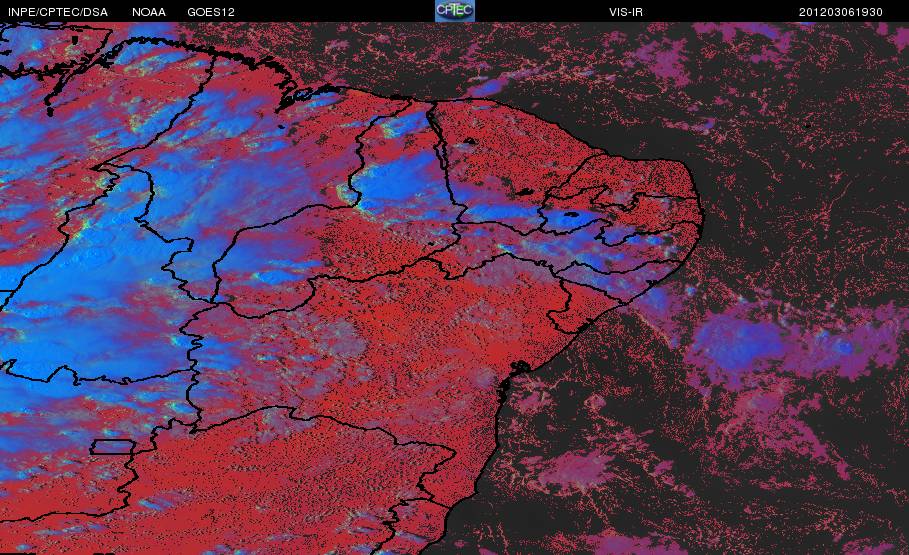Viewport: 909px width, 555px height.
Task: Click inside the small Distrito Federal rectangle outline
Action: (x=112, y=447)
